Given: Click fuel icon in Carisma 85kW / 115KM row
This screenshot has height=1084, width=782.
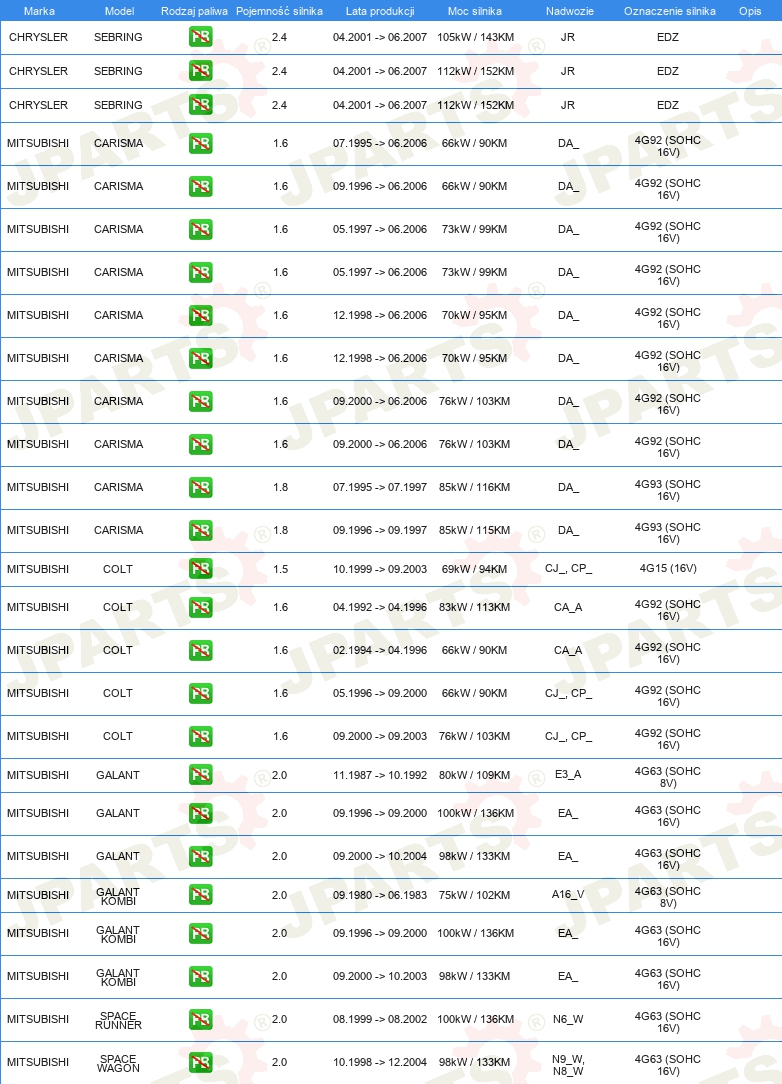Looking at the screenshot, I should 201,530.
